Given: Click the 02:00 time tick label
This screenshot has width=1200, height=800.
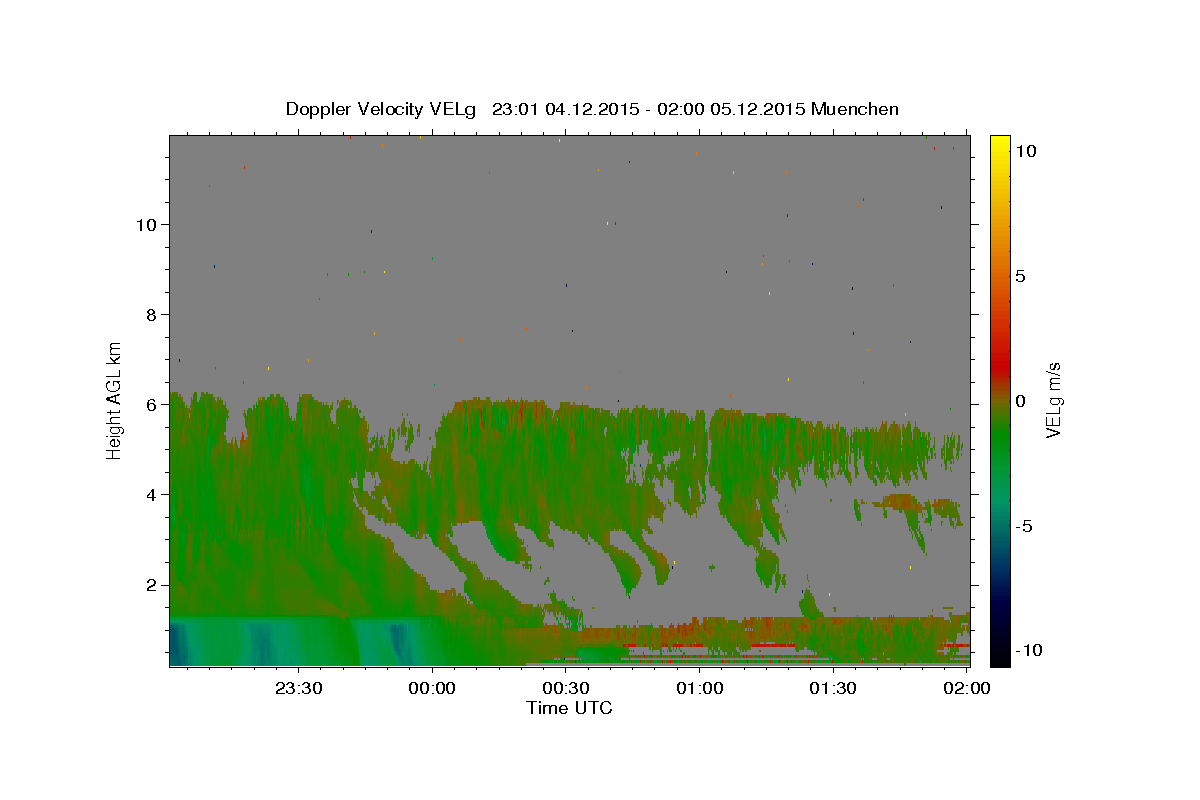Looking at the screenshot, I should coord(966,688).
